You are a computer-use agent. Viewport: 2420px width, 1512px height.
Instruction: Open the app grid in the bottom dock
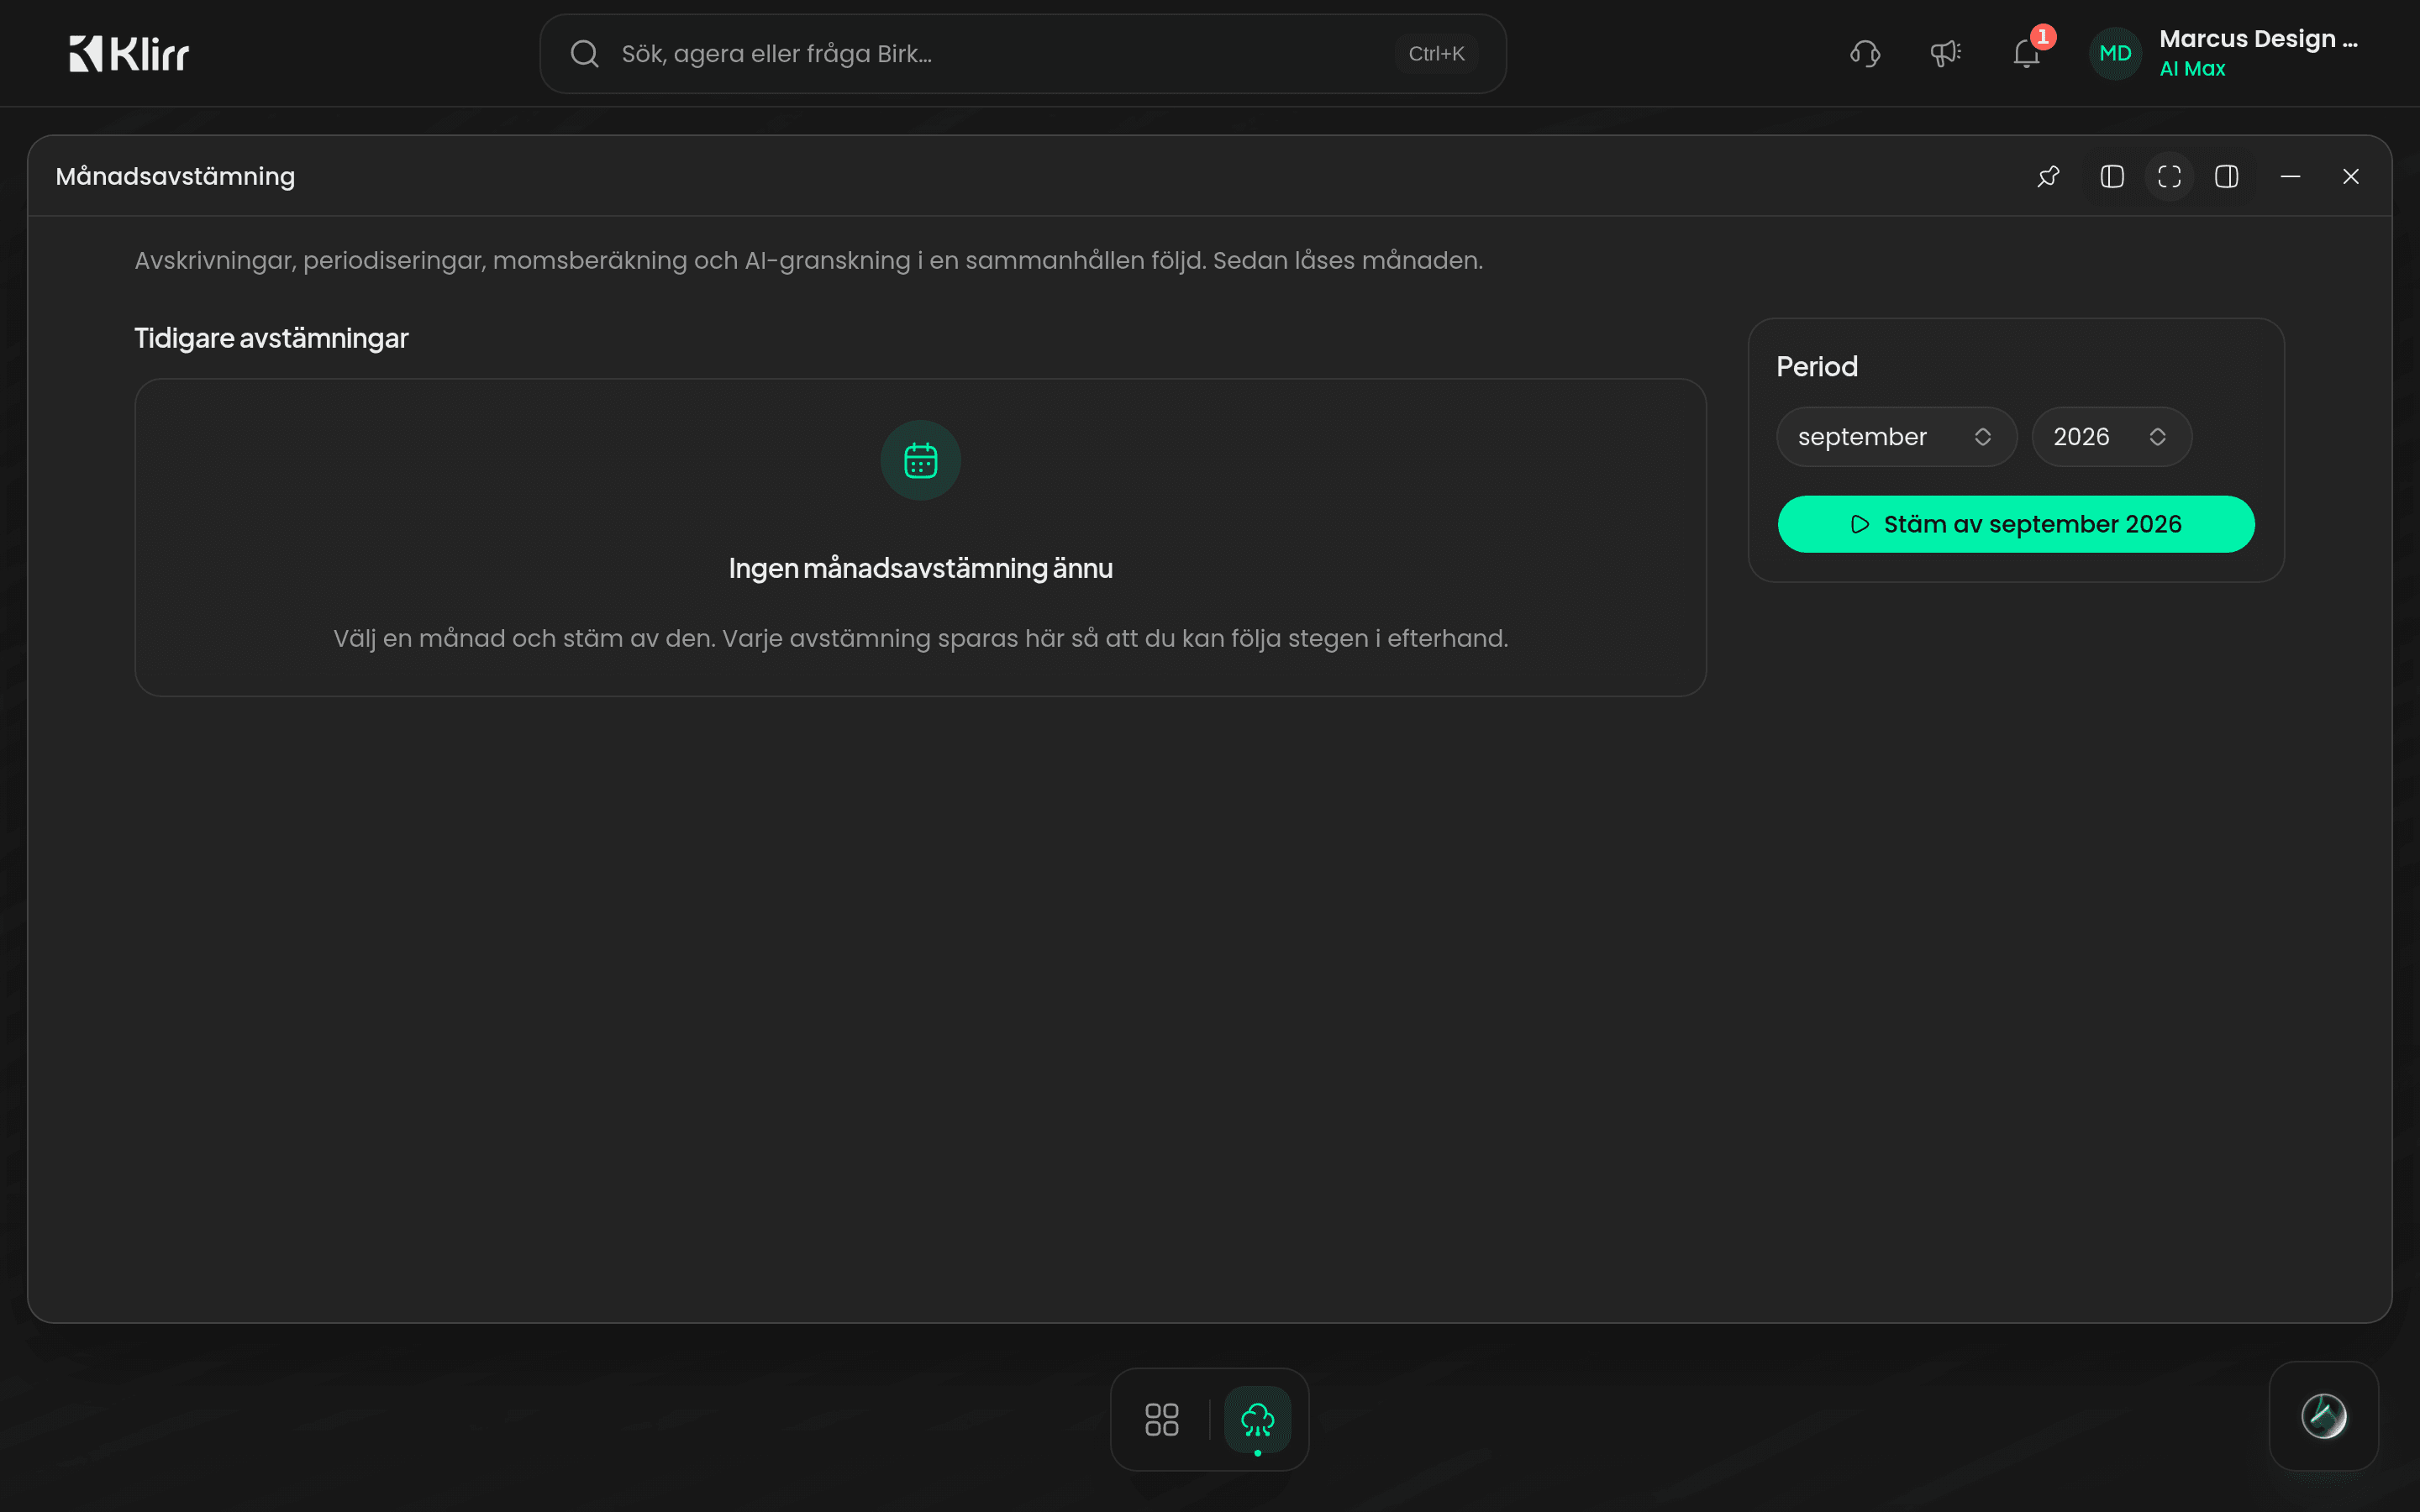pyautogui.click(x=1162, y=1419)
